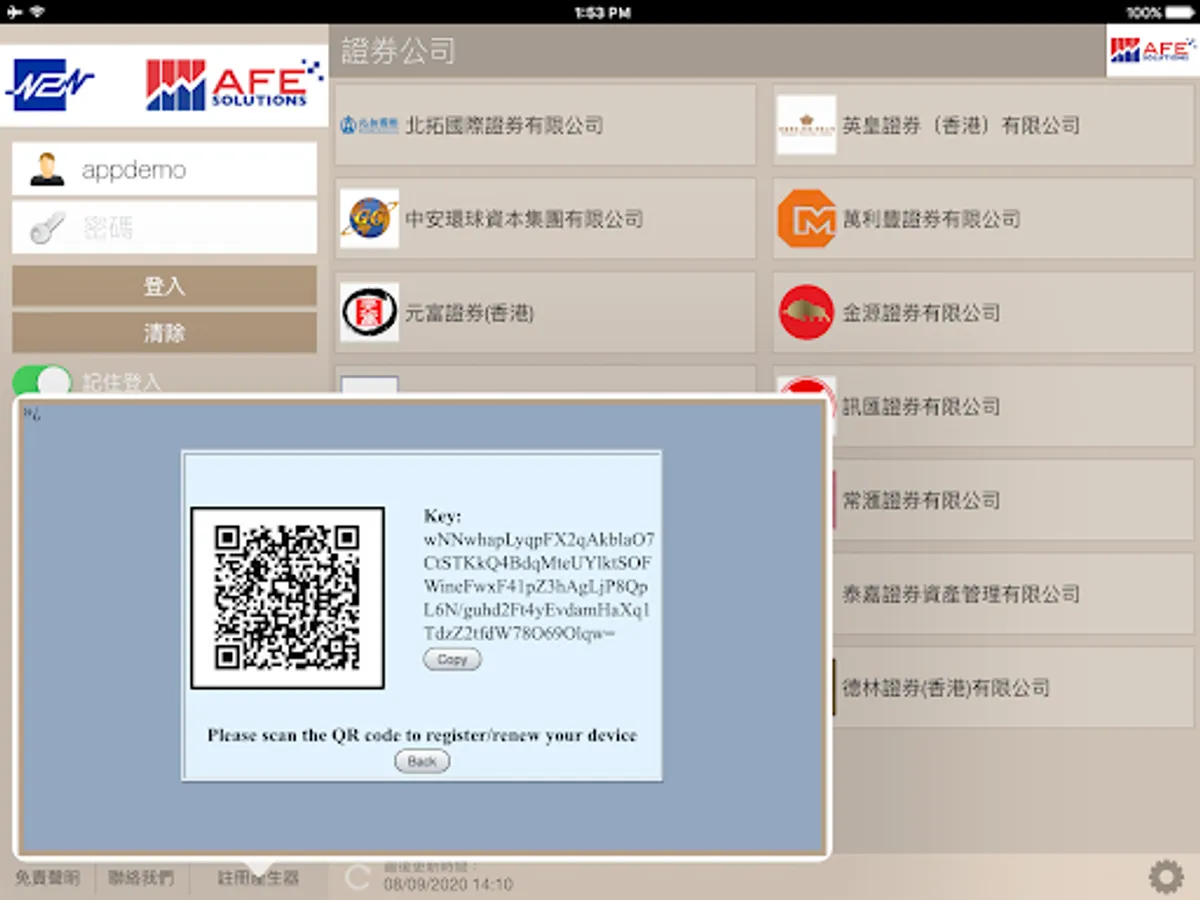Click the Key text string
1200x900 pixels.
coord(539,586)
